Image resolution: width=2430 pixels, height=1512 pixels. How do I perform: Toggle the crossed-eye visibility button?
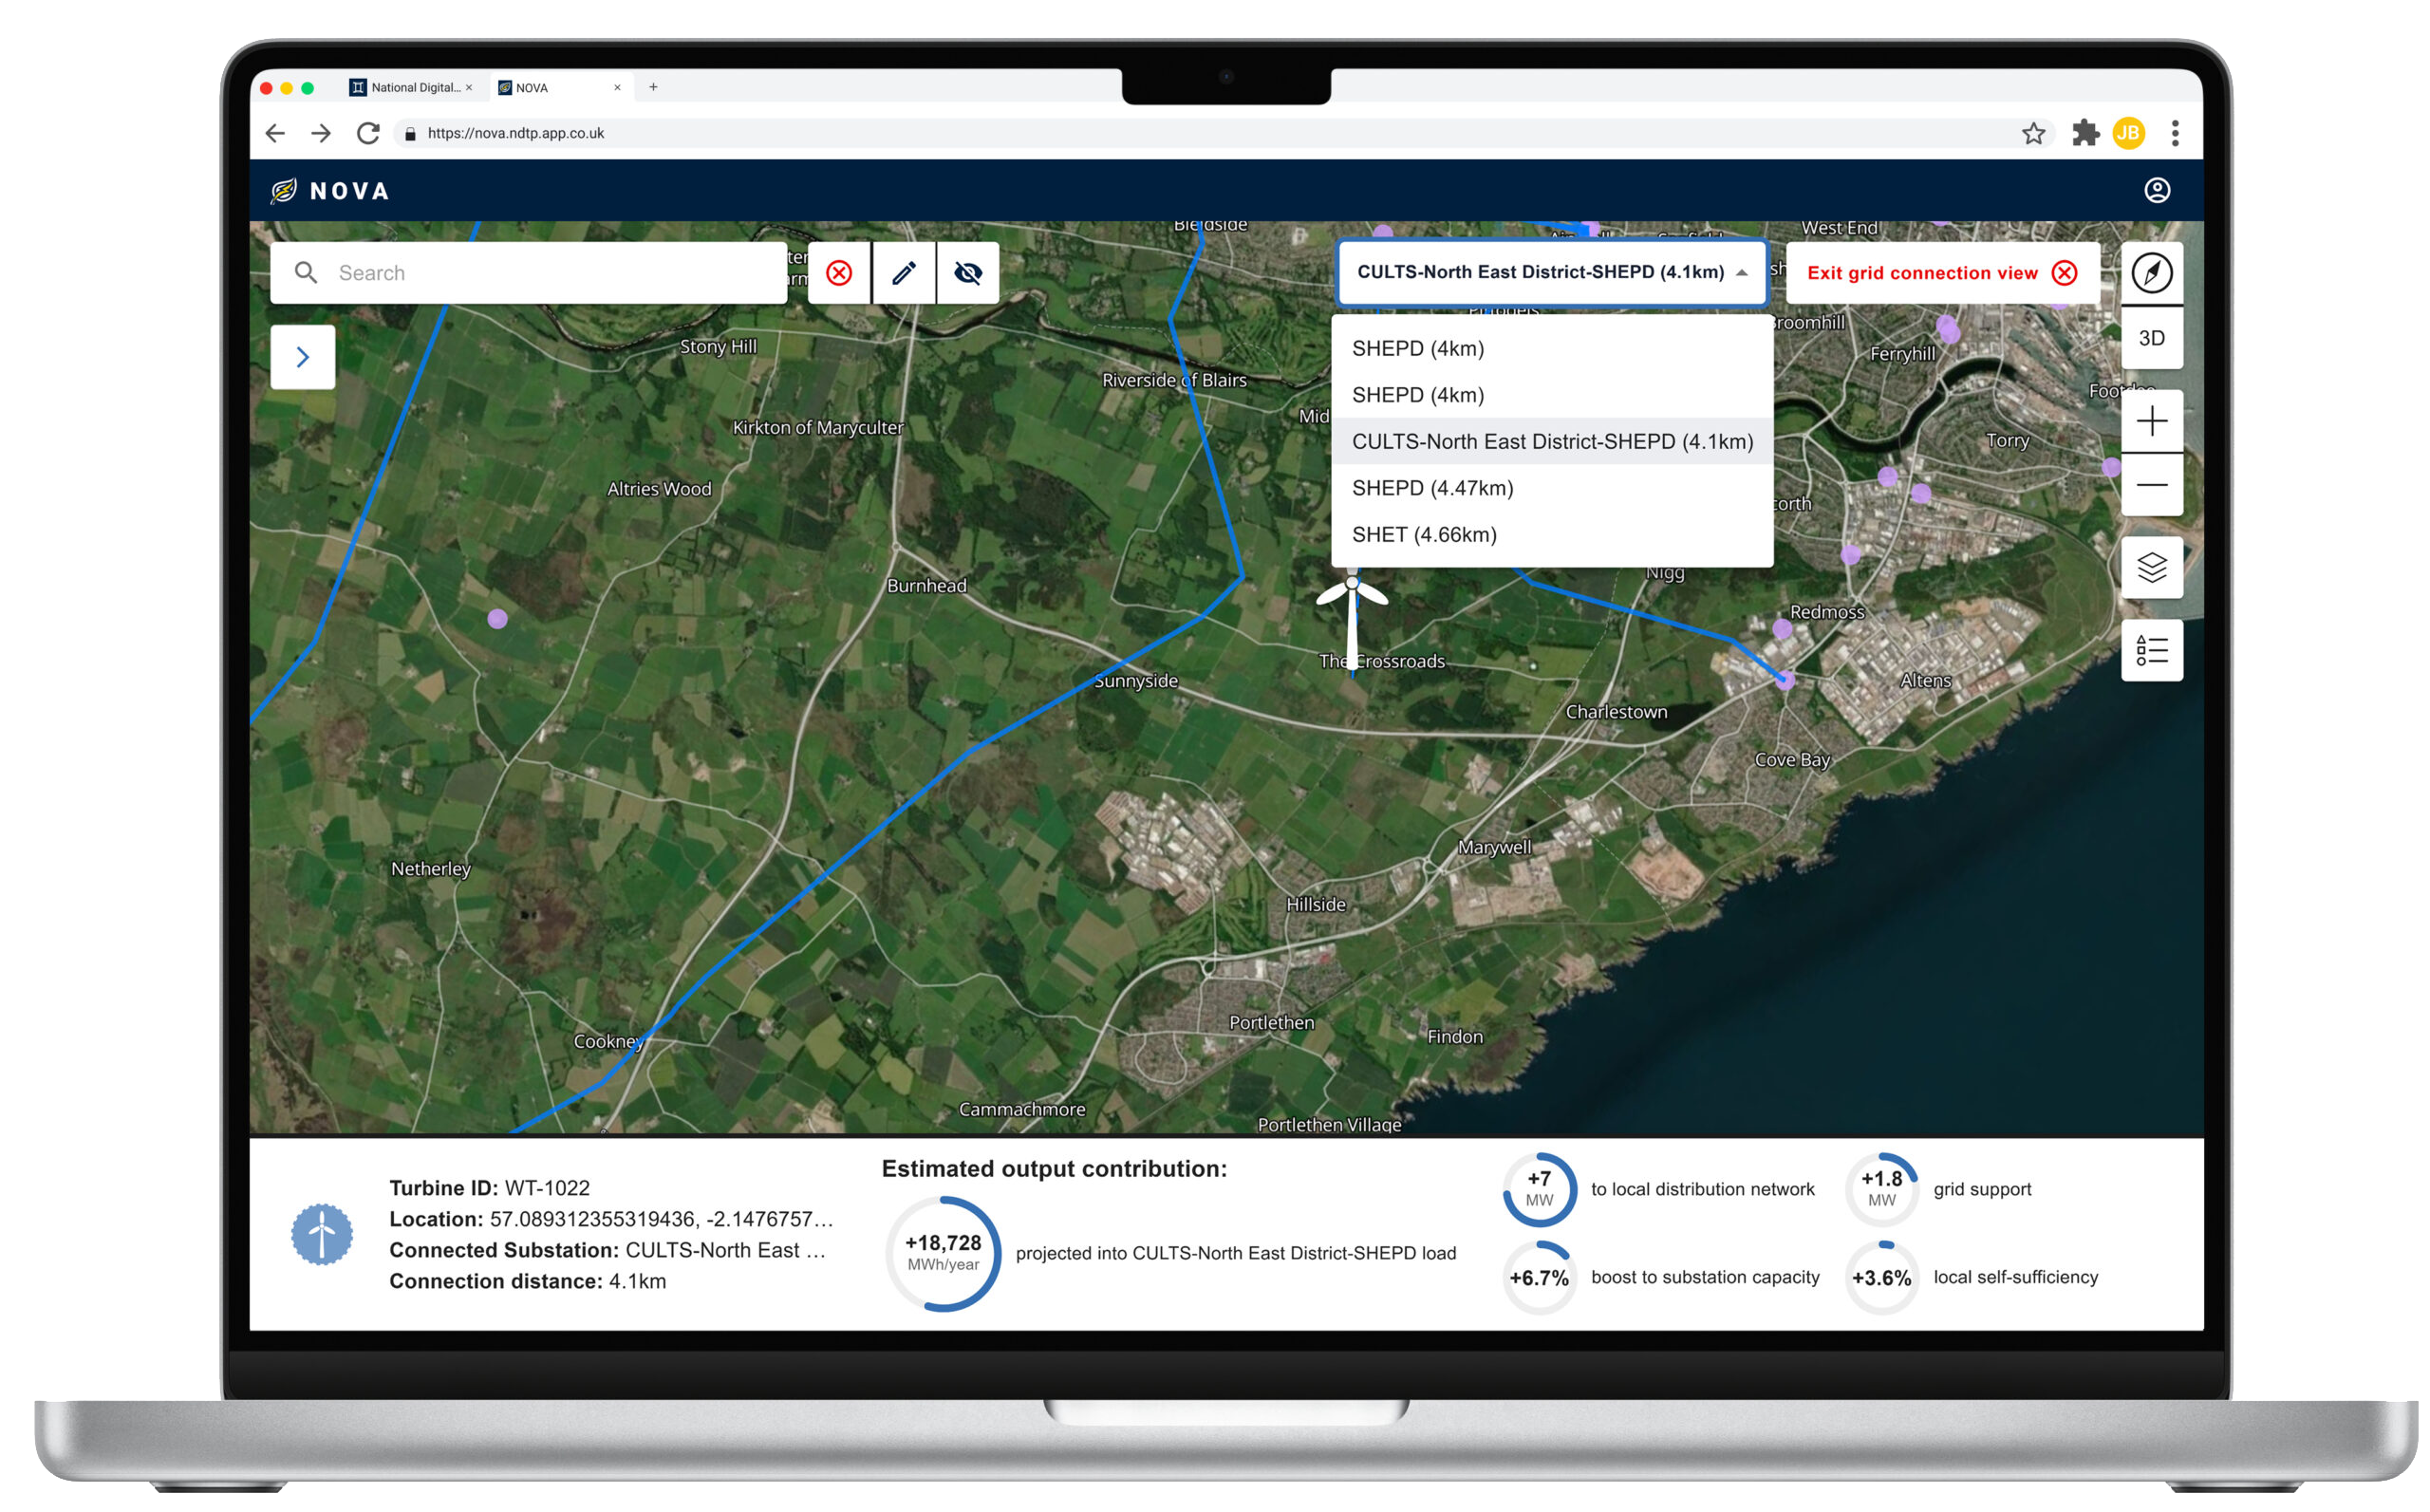pyautogui.click(x=967, y=273)
